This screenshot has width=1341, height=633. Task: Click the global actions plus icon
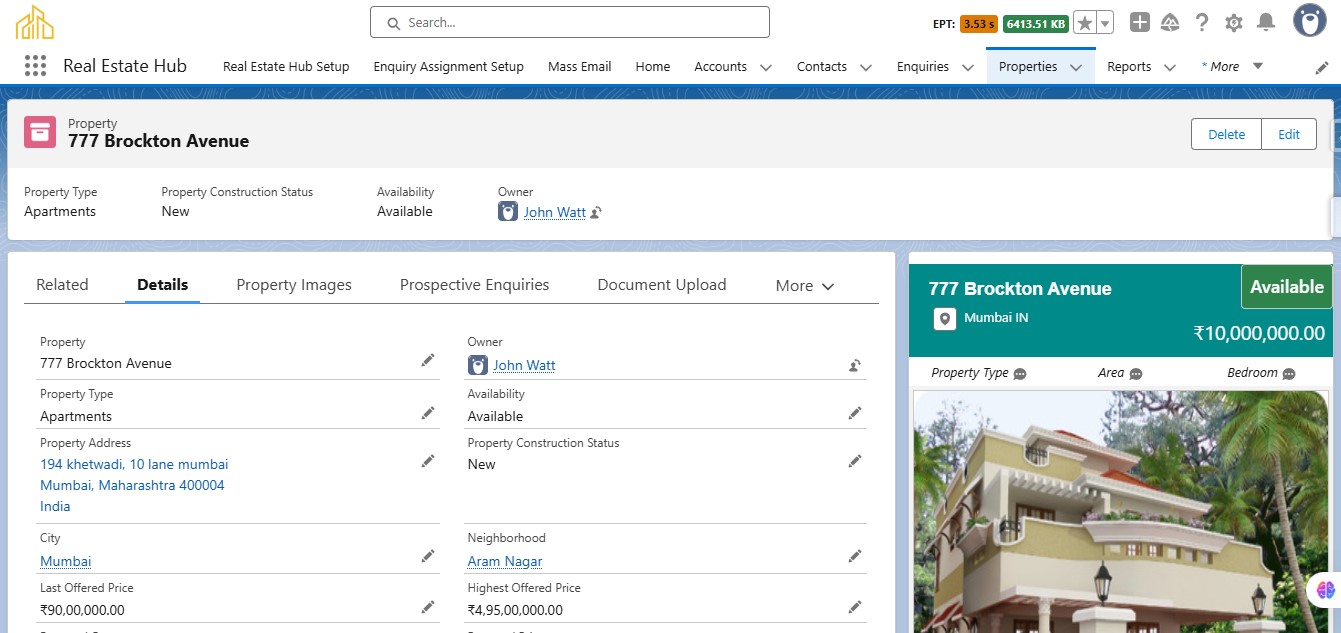coord(1140,22)
